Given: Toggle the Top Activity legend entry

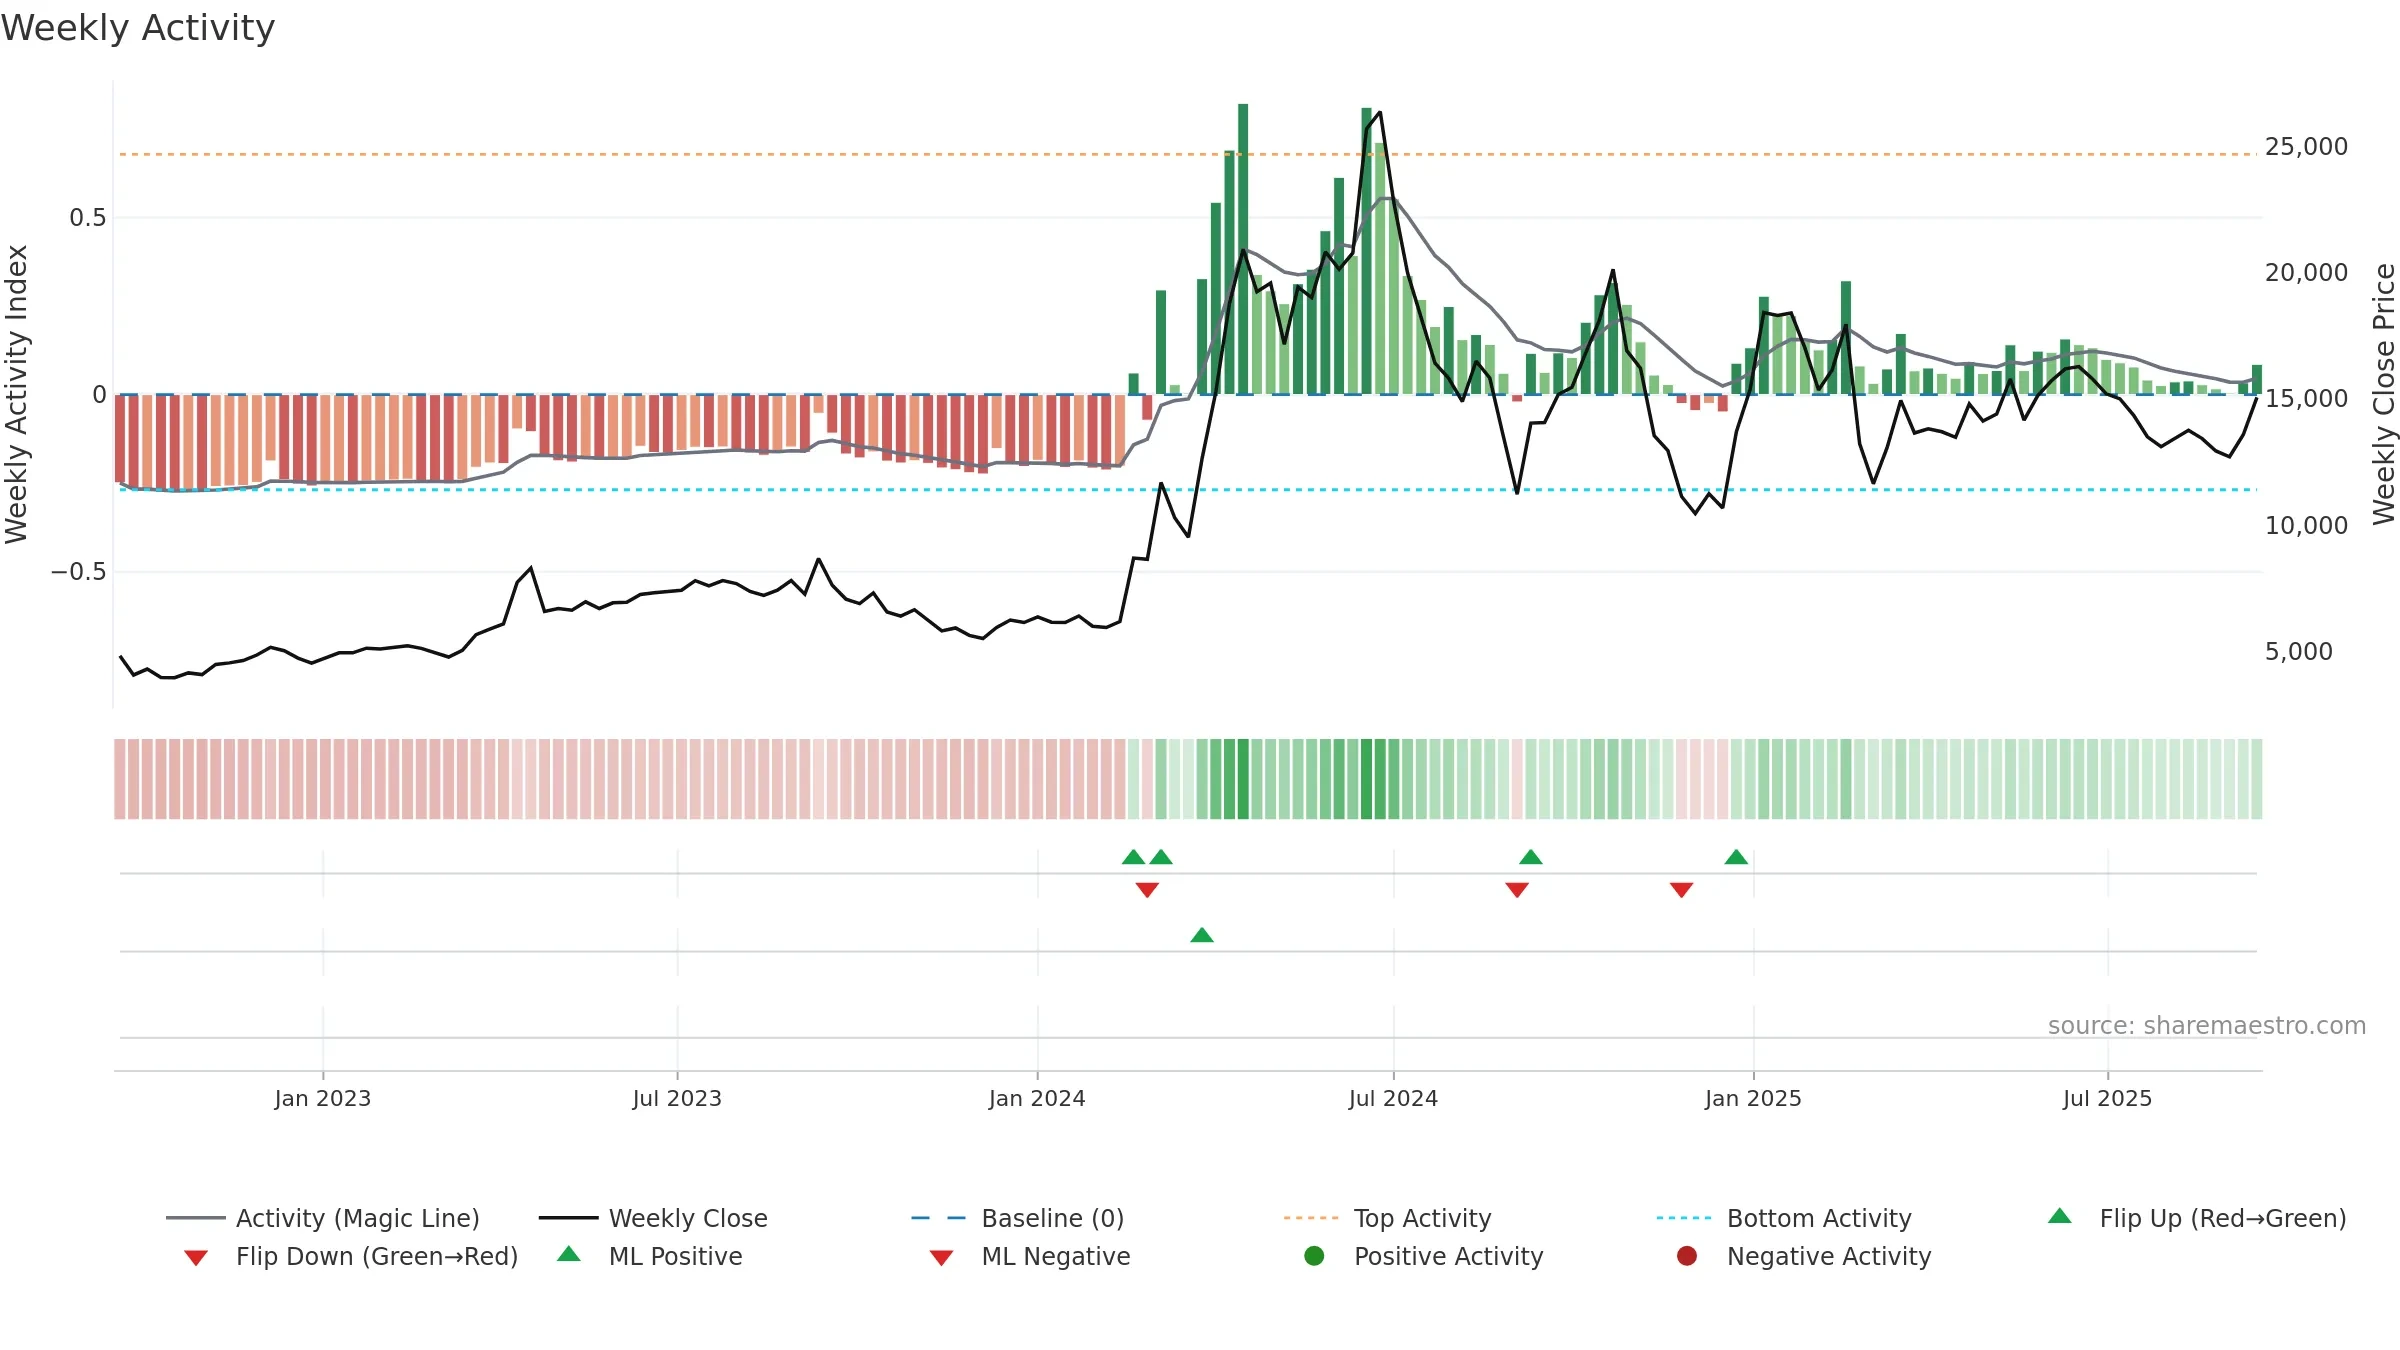Looking at the screenshot, I should pyautogui.click(x=1387, y=1218).
